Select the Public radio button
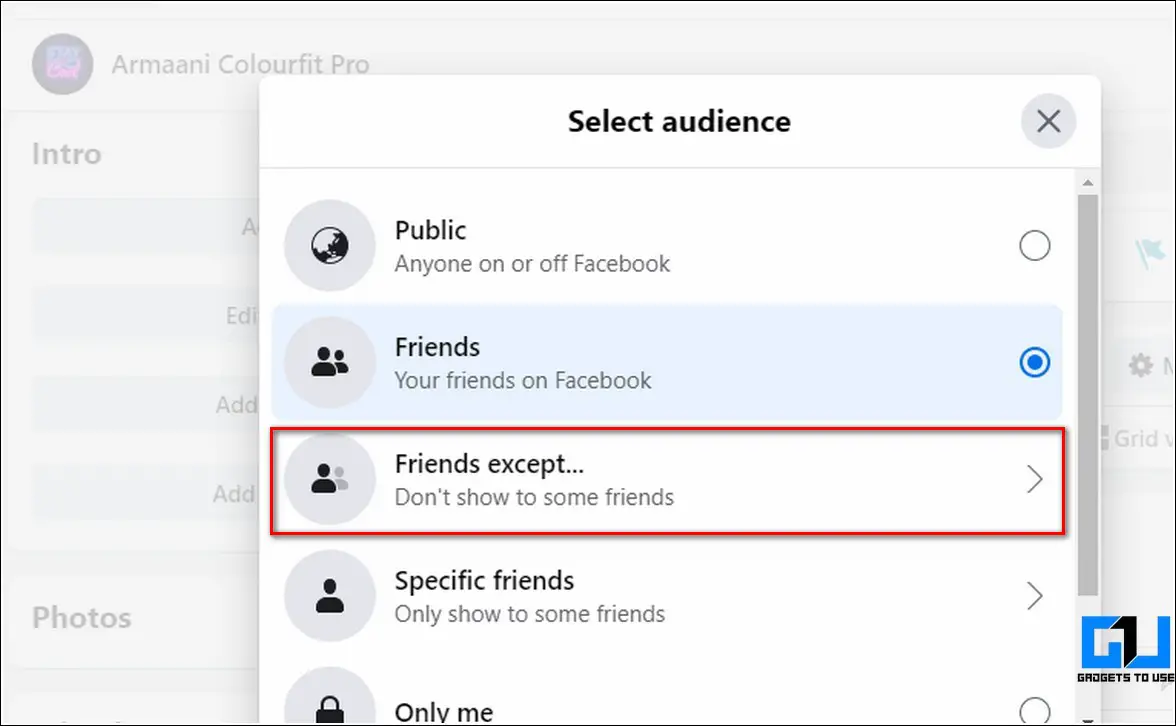1176x726 pixels. point(1034,245)
